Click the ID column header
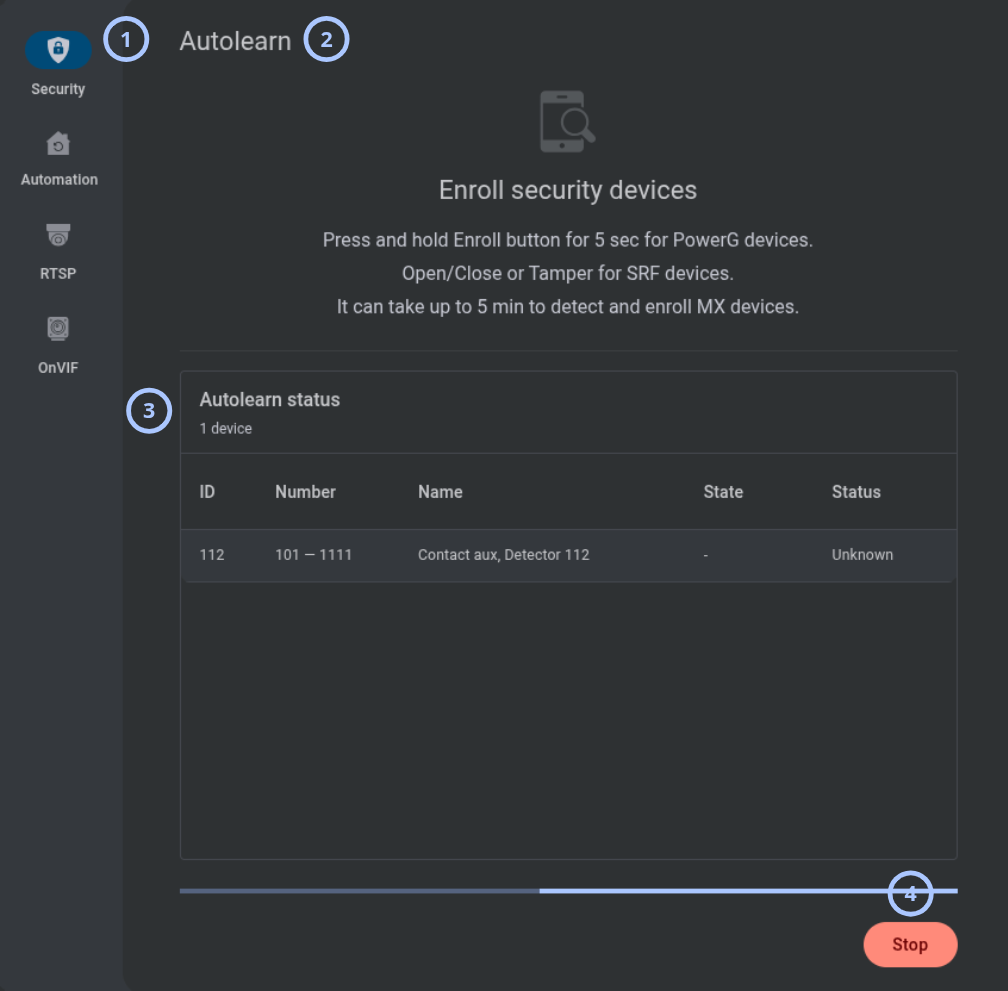This screenshot has height=991, width=1008. pyautogui.click(x=207, y=492)
